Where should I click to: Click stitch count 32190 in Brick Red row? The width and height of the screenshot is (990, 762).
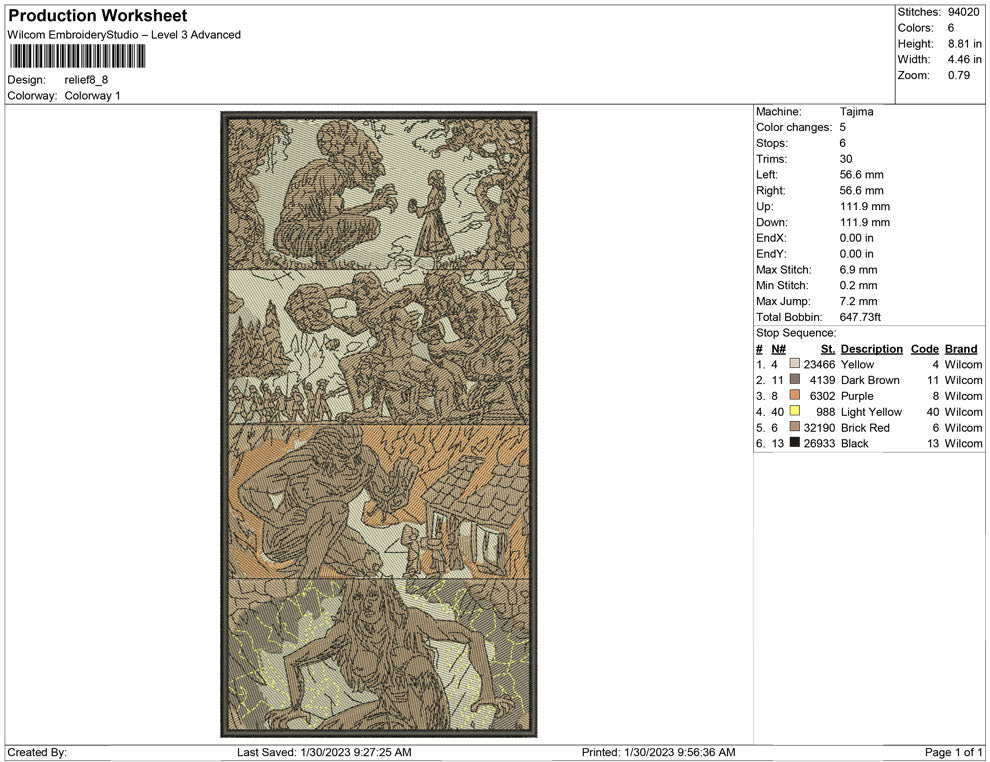tap(819, 427)
